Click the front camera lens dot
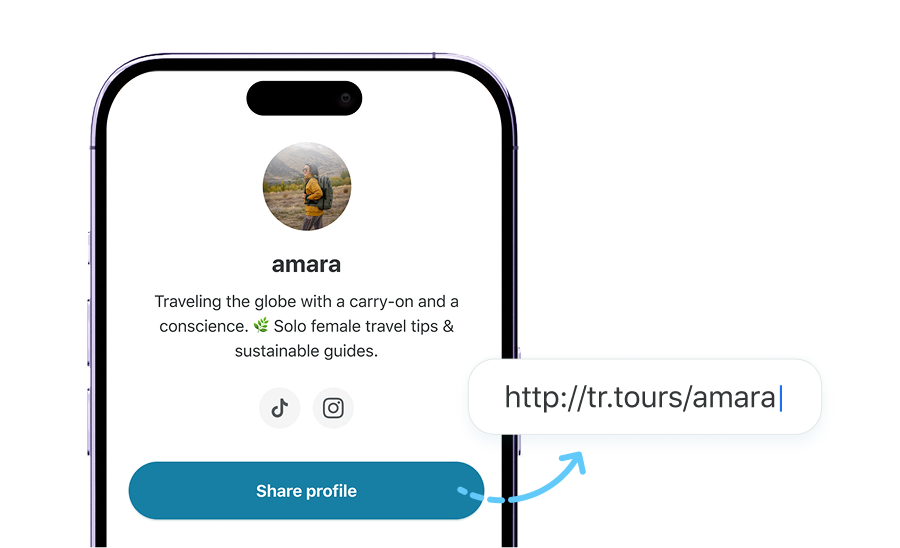The height and width of the screenshot is (548, 900). (x=346, y=98)
